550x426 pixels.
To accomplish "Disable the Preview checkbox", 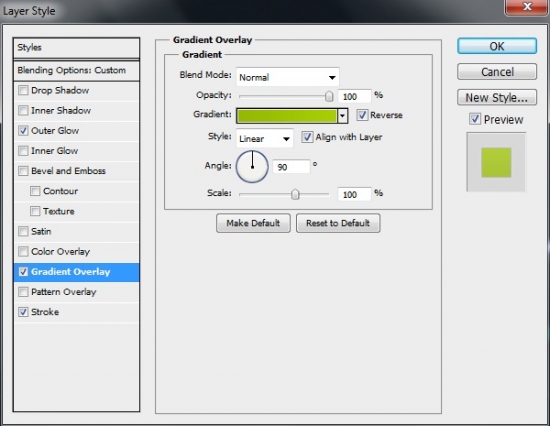I will (475, 119).
